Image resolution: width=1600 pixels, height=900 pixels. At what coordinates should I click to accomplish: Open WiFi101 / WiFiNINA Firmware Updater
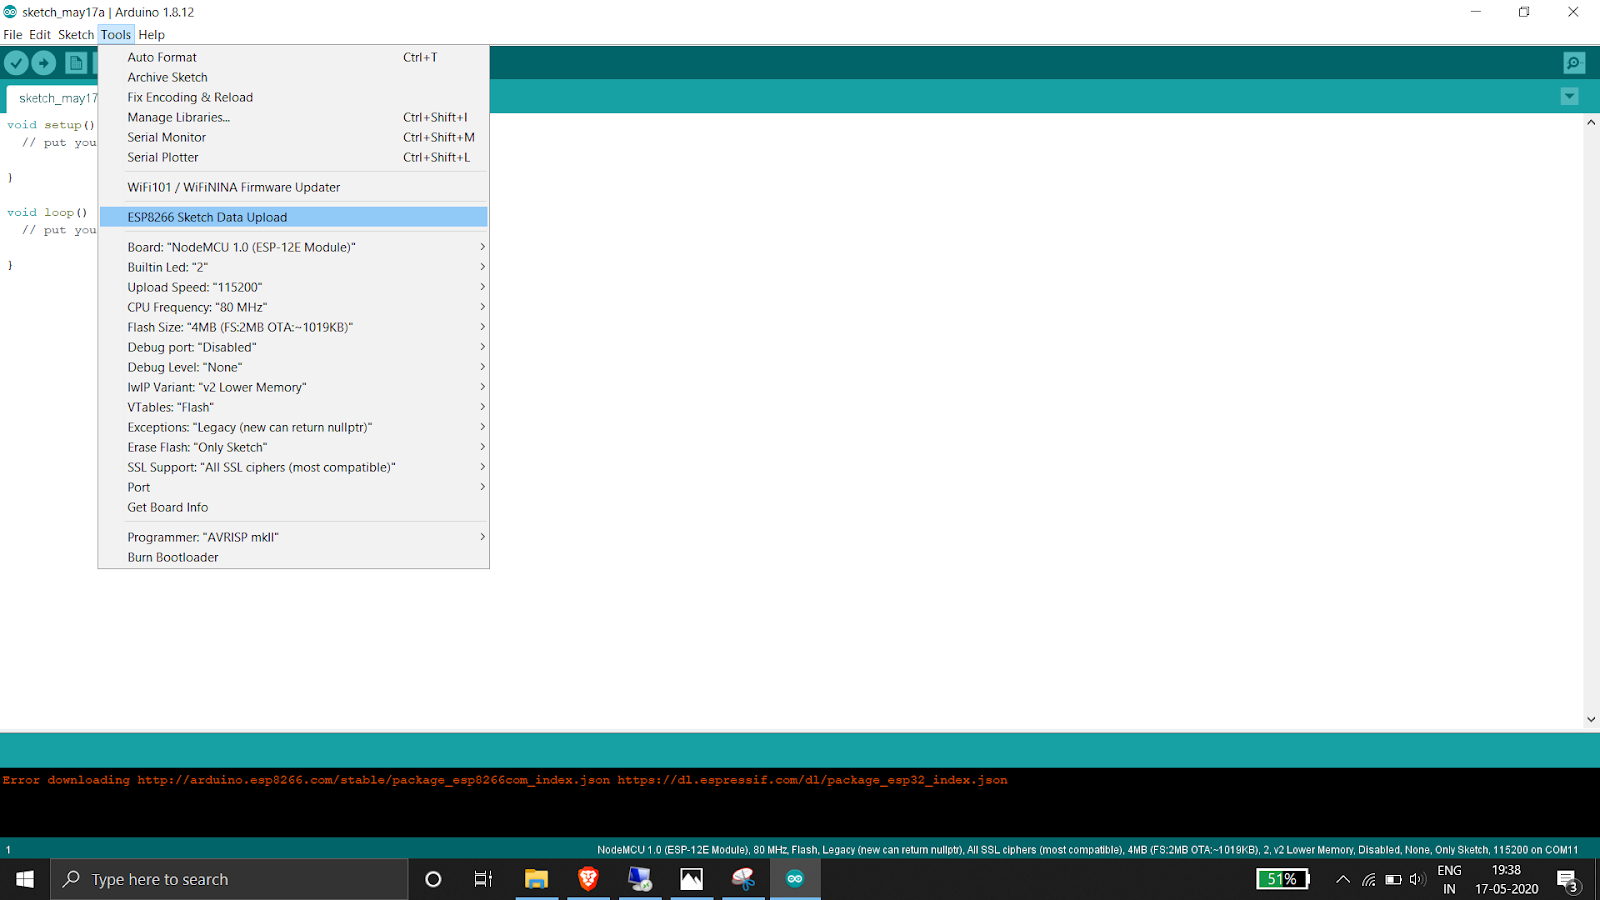(293, 187)
